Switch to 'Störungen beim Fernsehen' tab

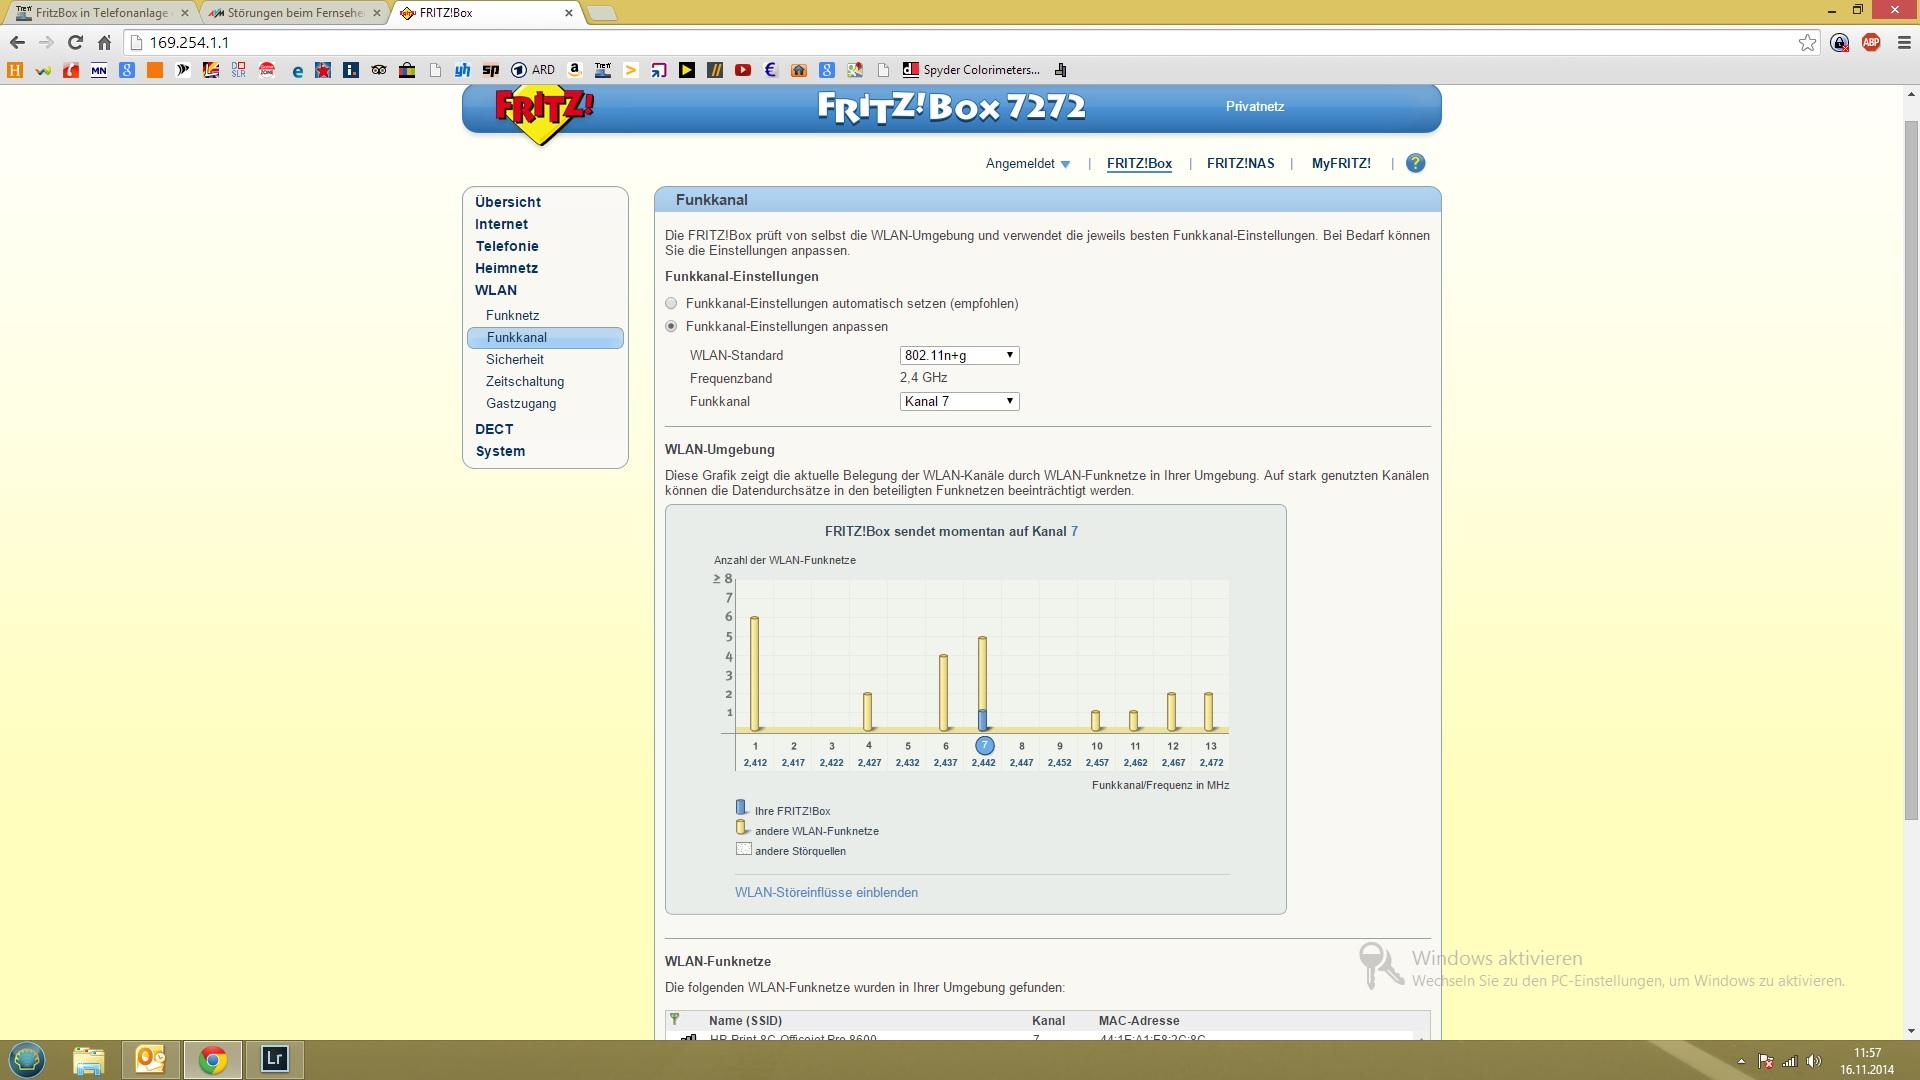293,13
